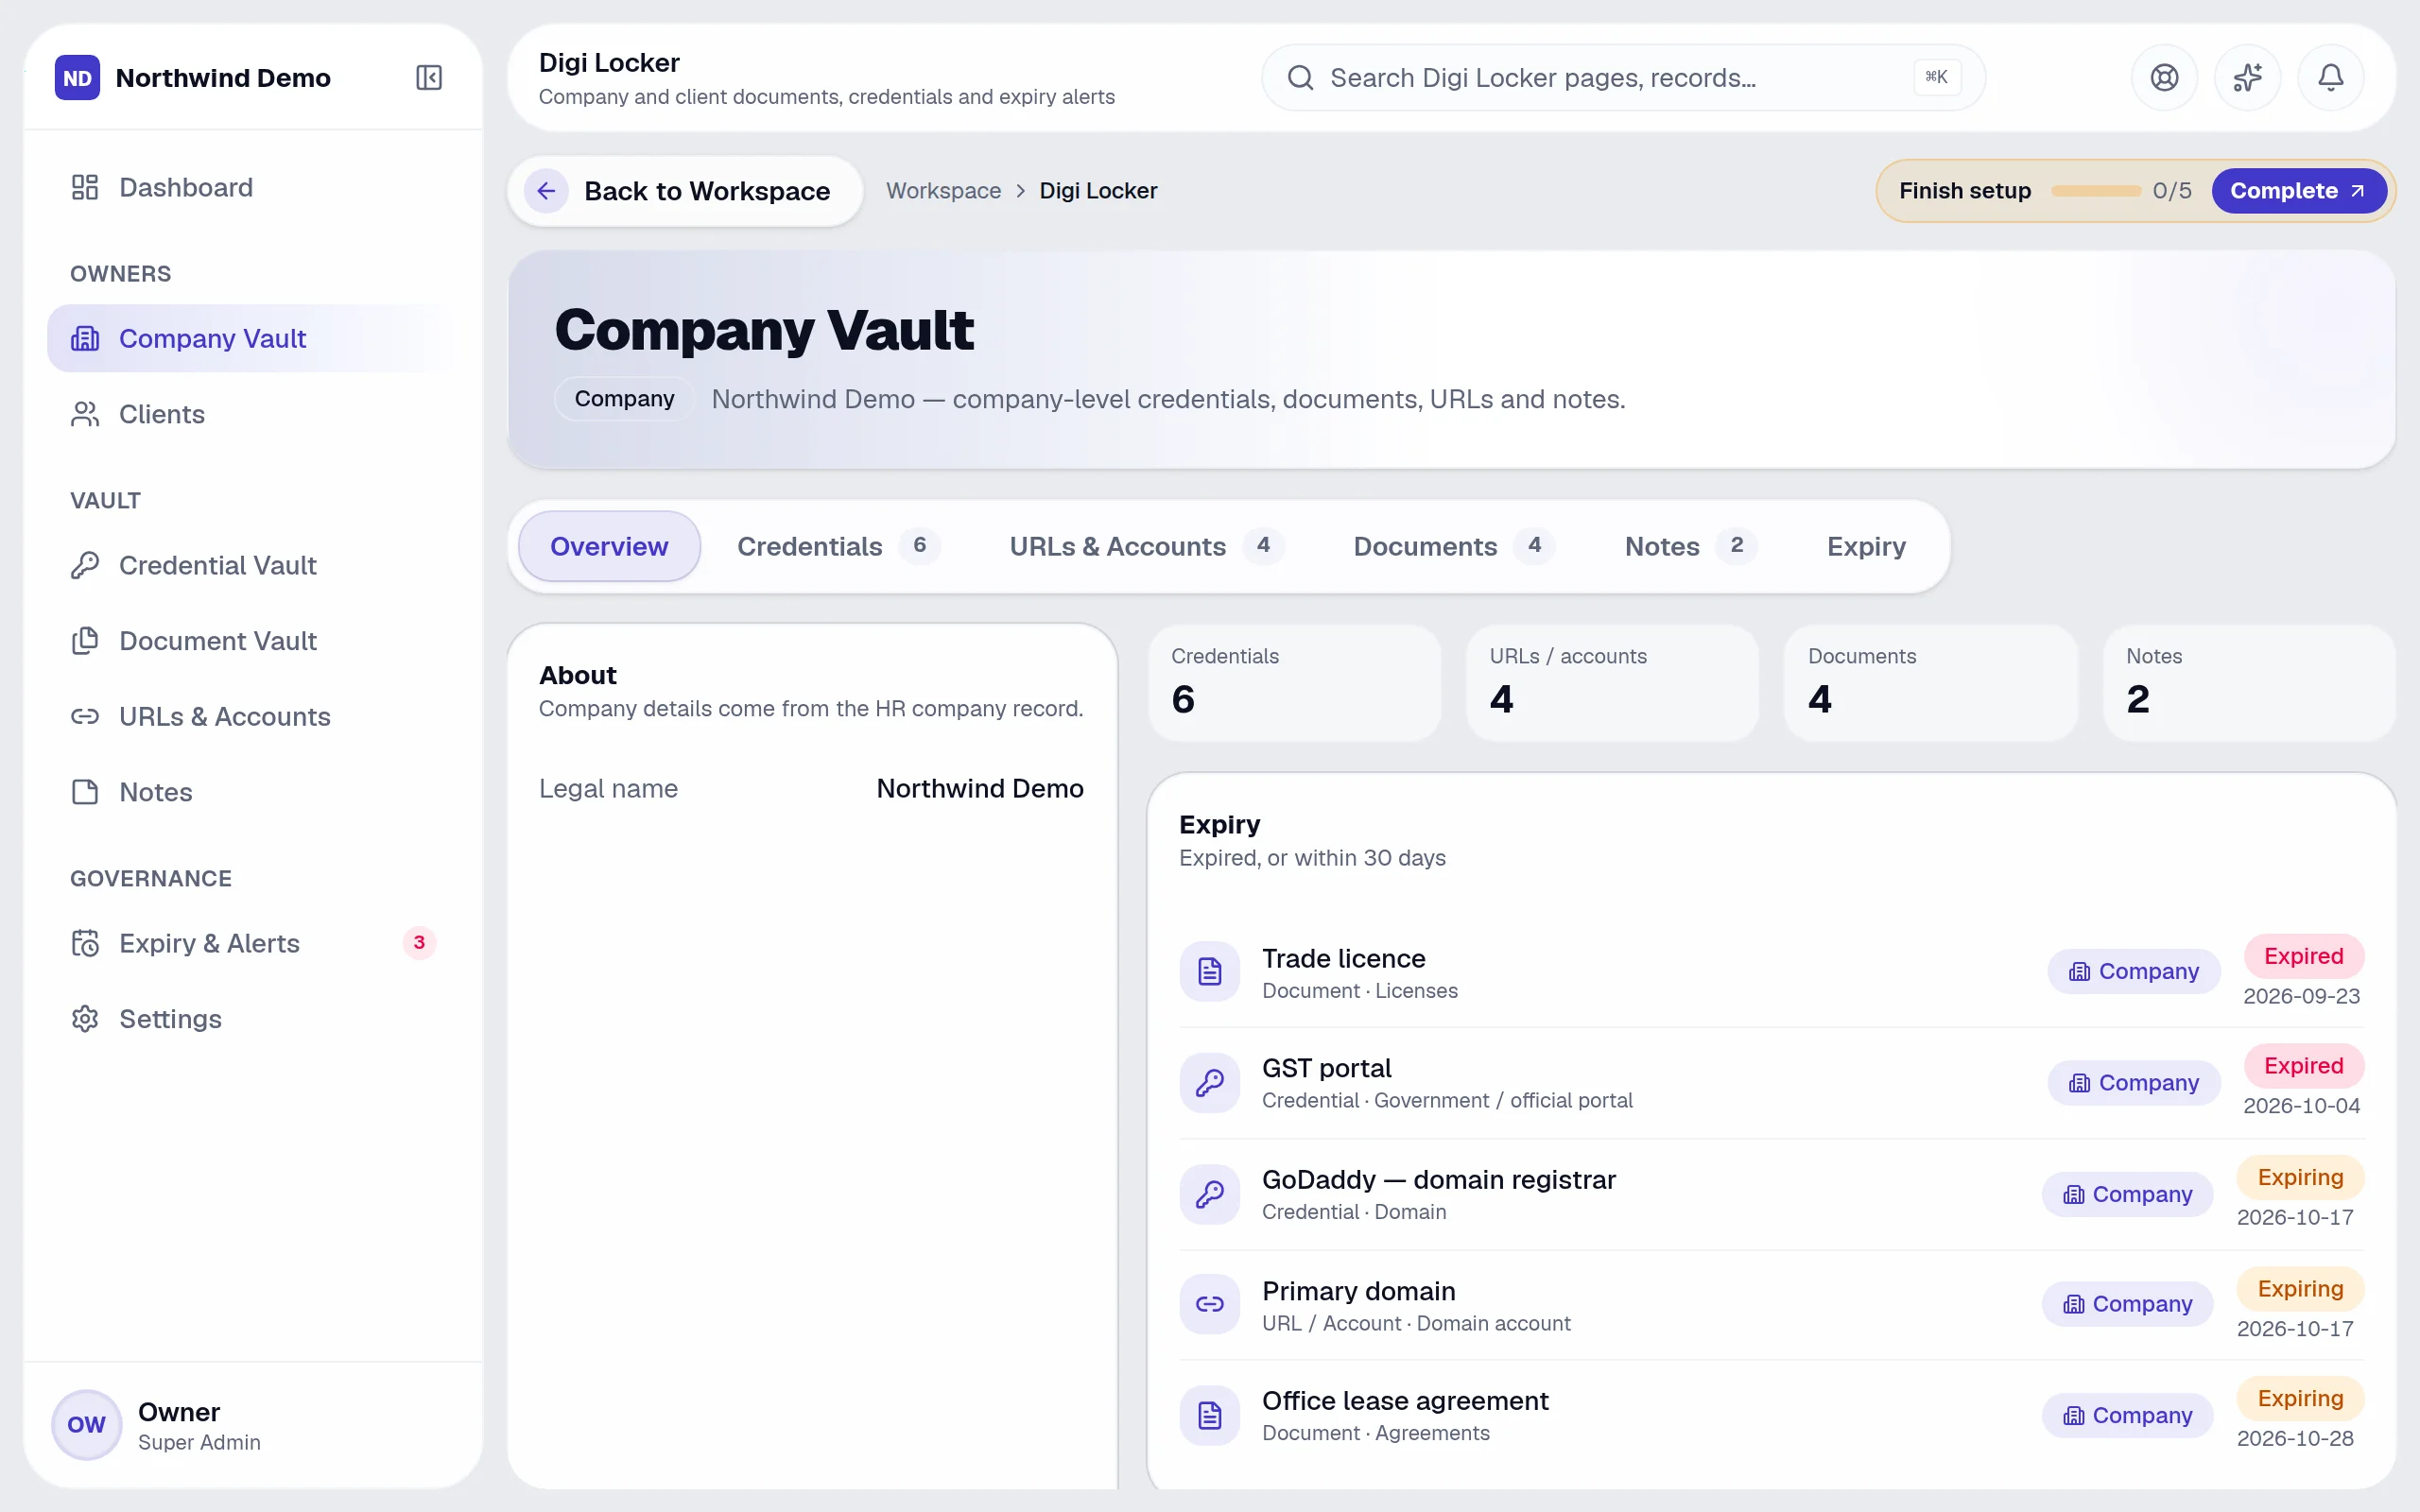Open Dashboard from the sidebar
The image size is (2420, 1512).
[x=252, y=187]
